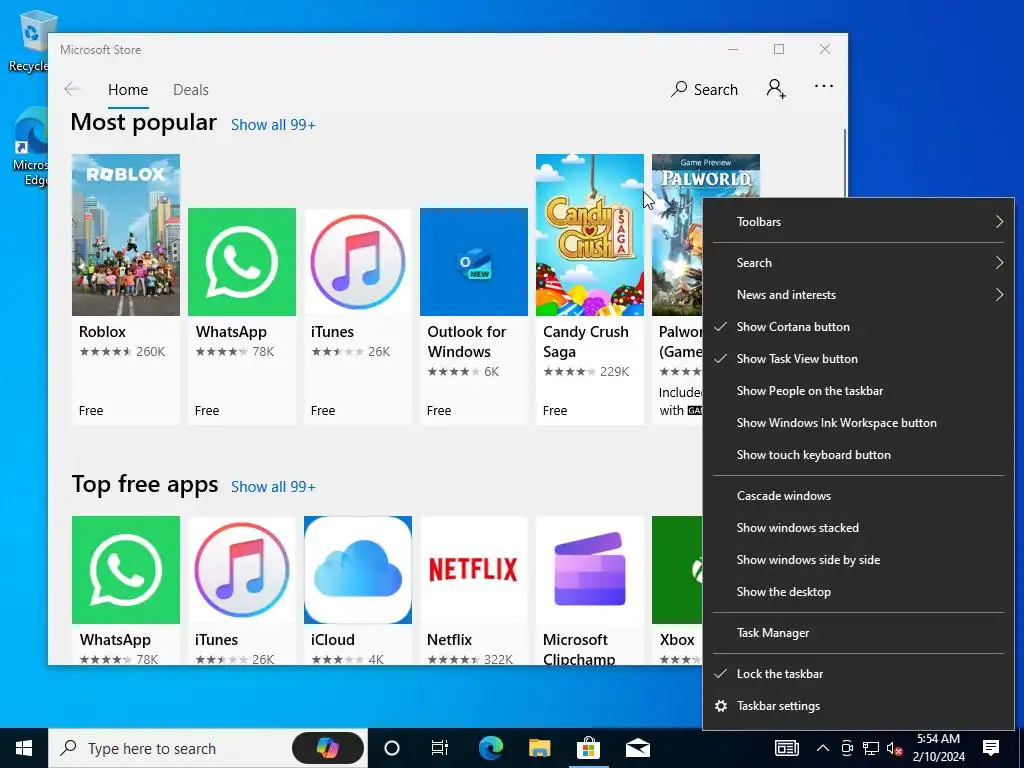Open Candy Crush Saga tile image
1024x768 pixels.
pos(590,235)
